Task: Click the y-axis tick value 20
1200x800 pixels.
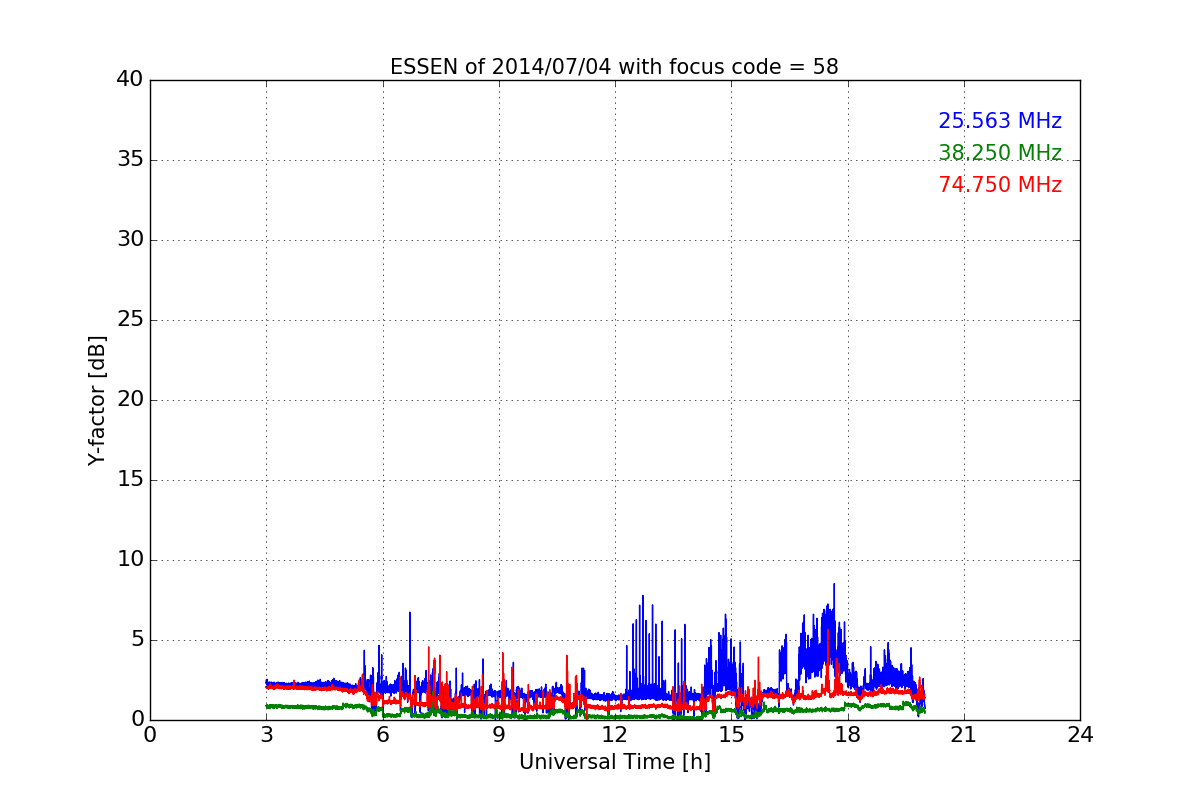Action: (x=130, y=400)
